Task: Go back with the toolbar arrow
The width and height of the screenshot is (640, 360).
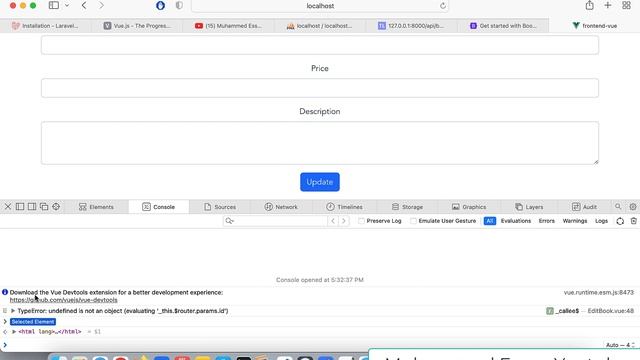Action: (84, 5)
